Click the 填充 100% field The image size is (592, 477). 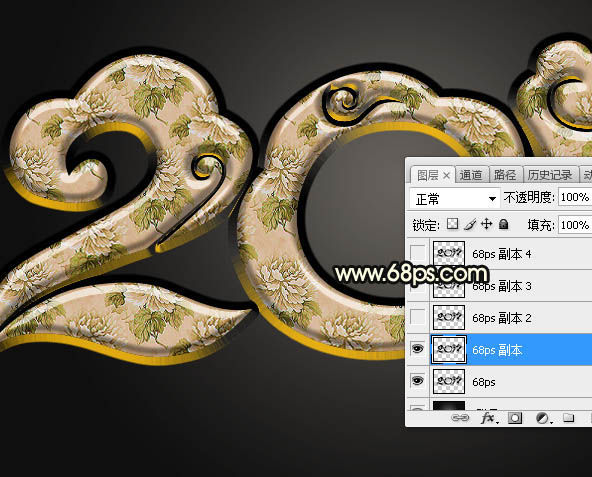click(575, 225)
